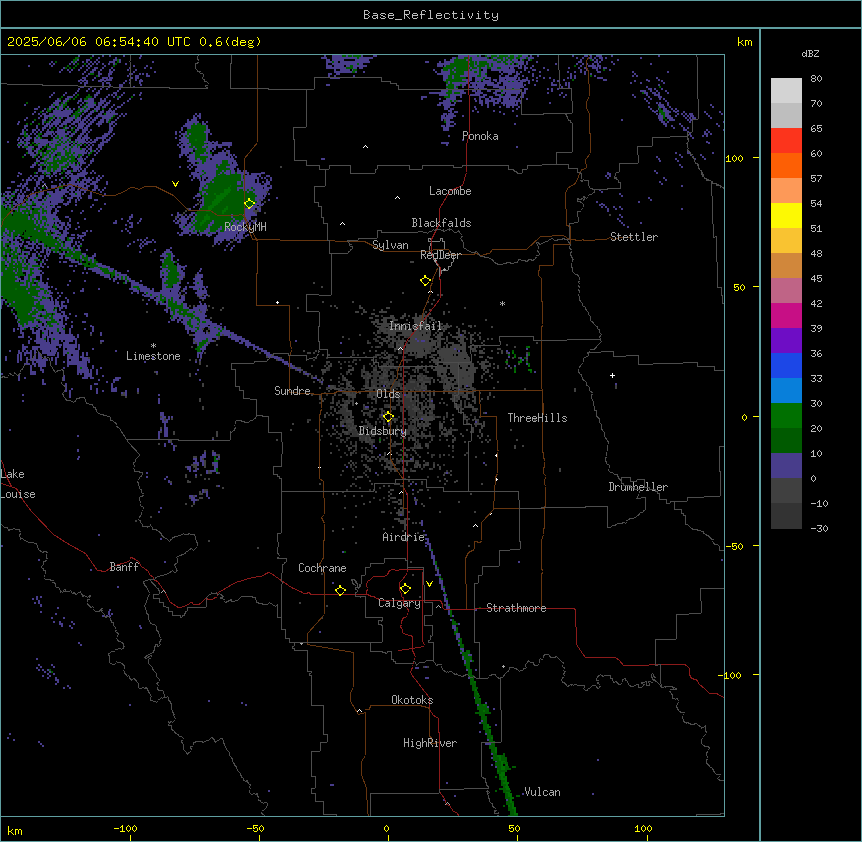Click the Sylvan label
This screenshot has width=862, height=842.
click(x=390, y=245)
